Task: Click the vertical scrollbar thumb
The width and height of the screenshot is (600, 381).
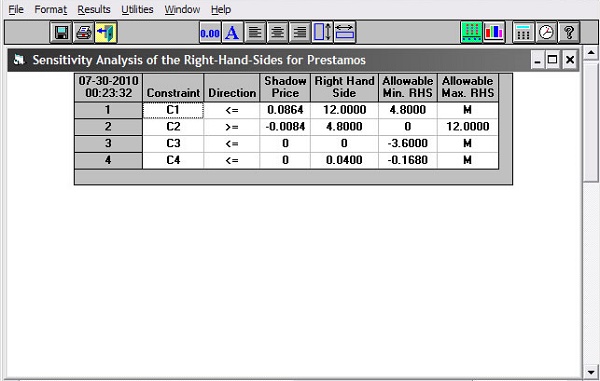Action: pos(591,121)
